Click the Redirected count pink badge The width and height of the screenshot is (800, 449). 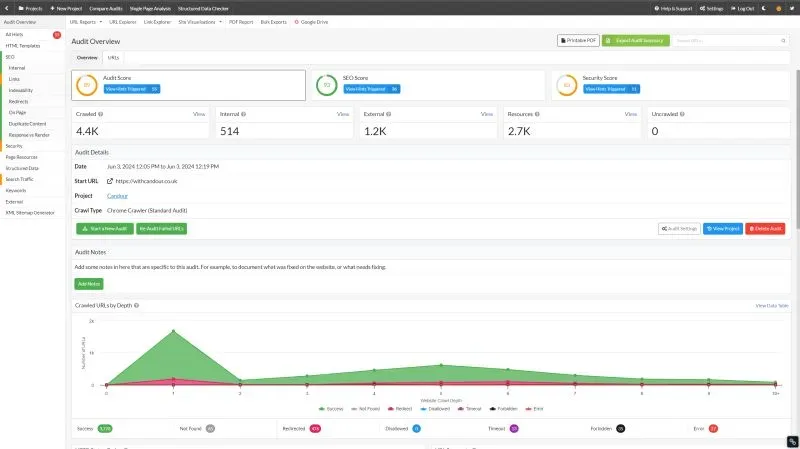coord(315,429)
